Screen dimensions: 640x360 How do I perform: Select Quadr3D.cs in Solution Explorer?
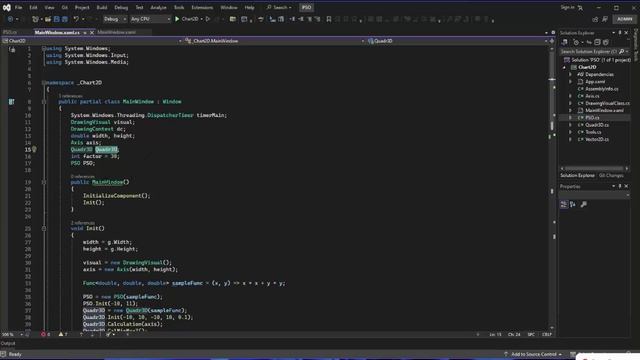(x=597, y=125)
